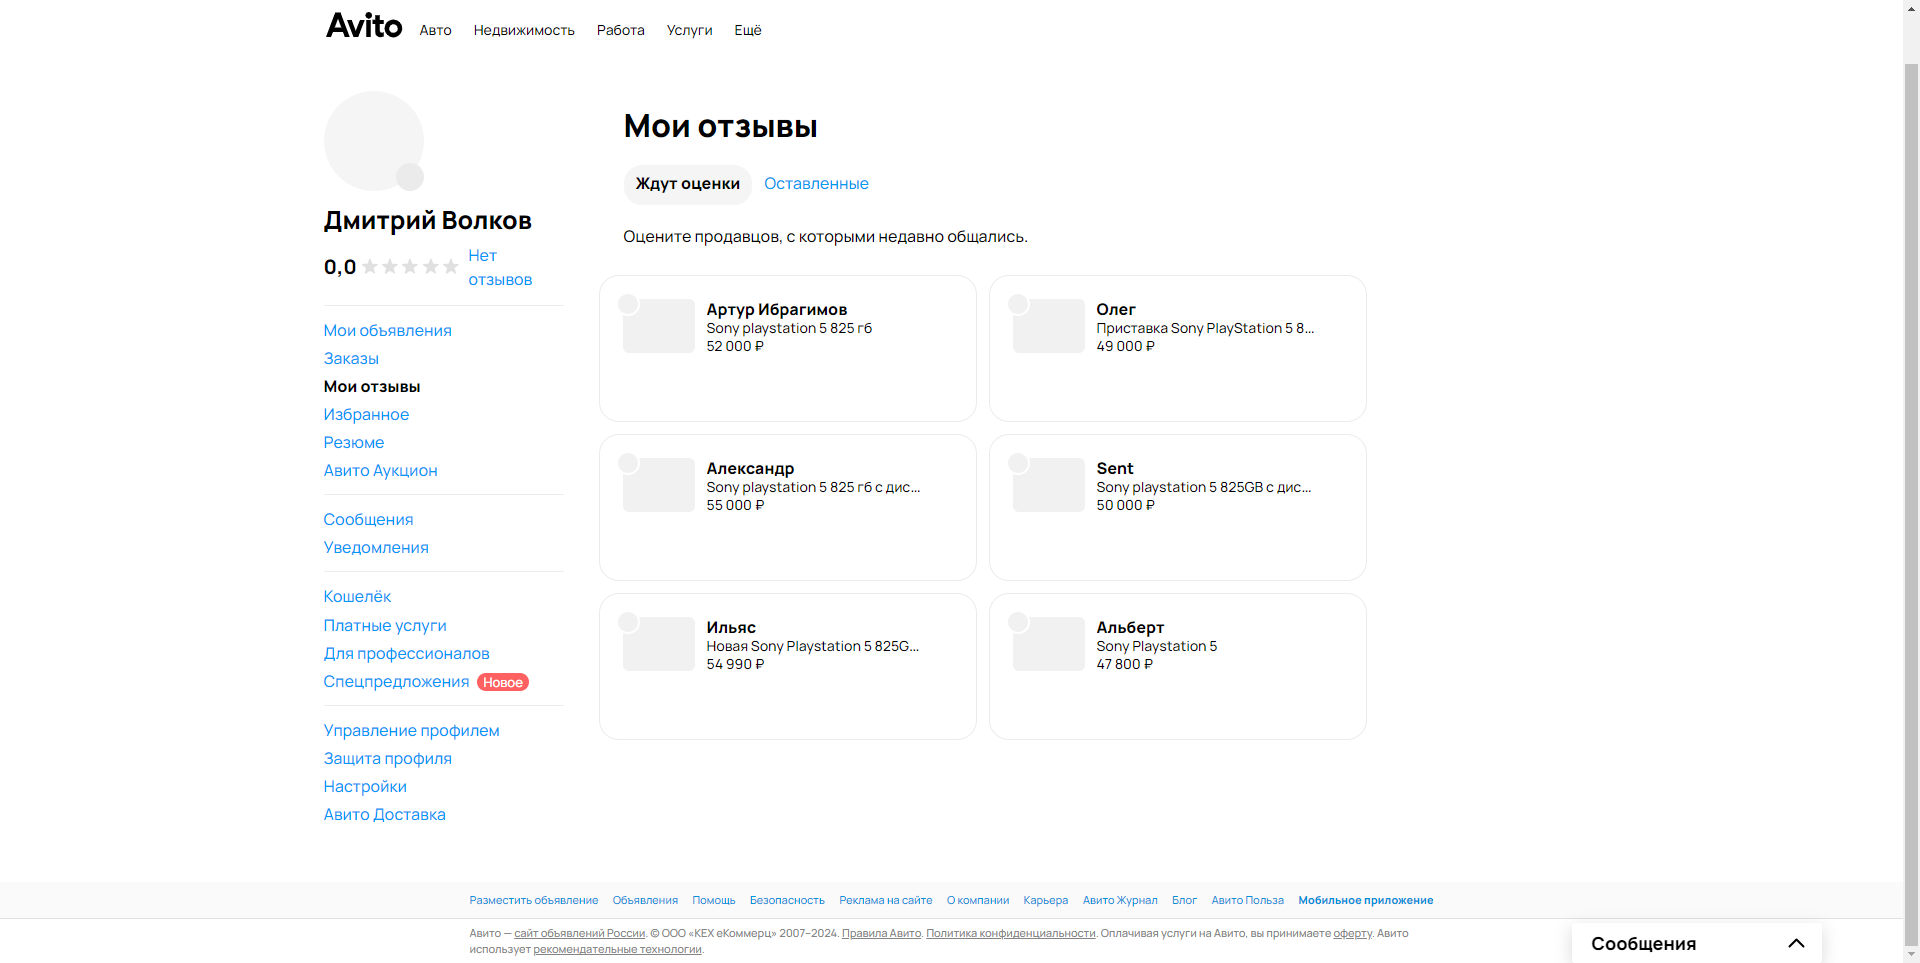Click the 52 000 ₽ price text
The height and width of the screenshot is (963, 1920).
click(x=735, y=346)
